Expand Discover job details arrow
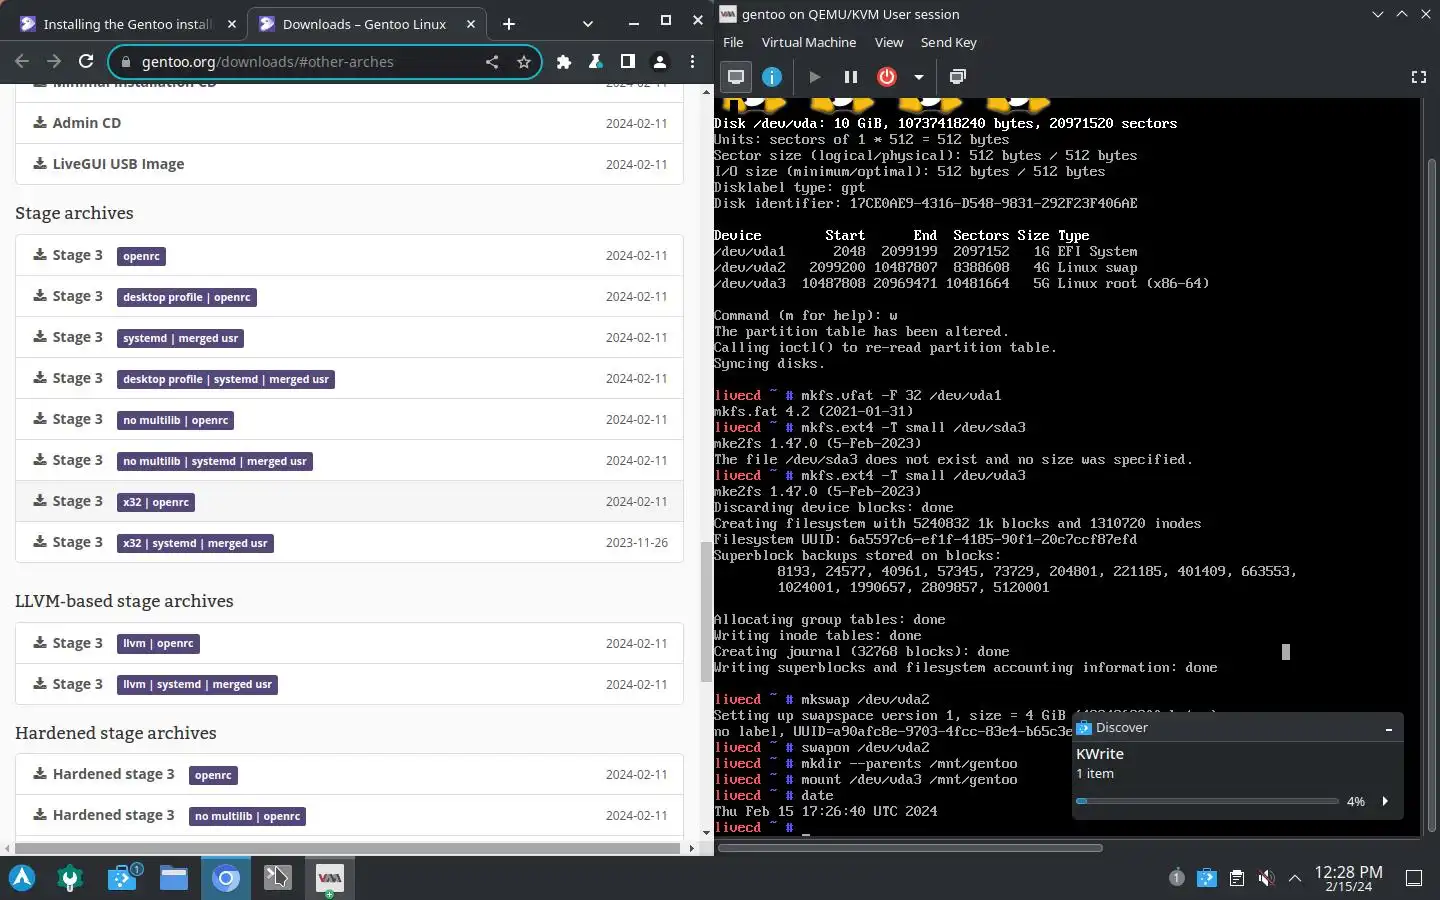The height and width of the screenshot is (900, 1440). point(1385,801)
